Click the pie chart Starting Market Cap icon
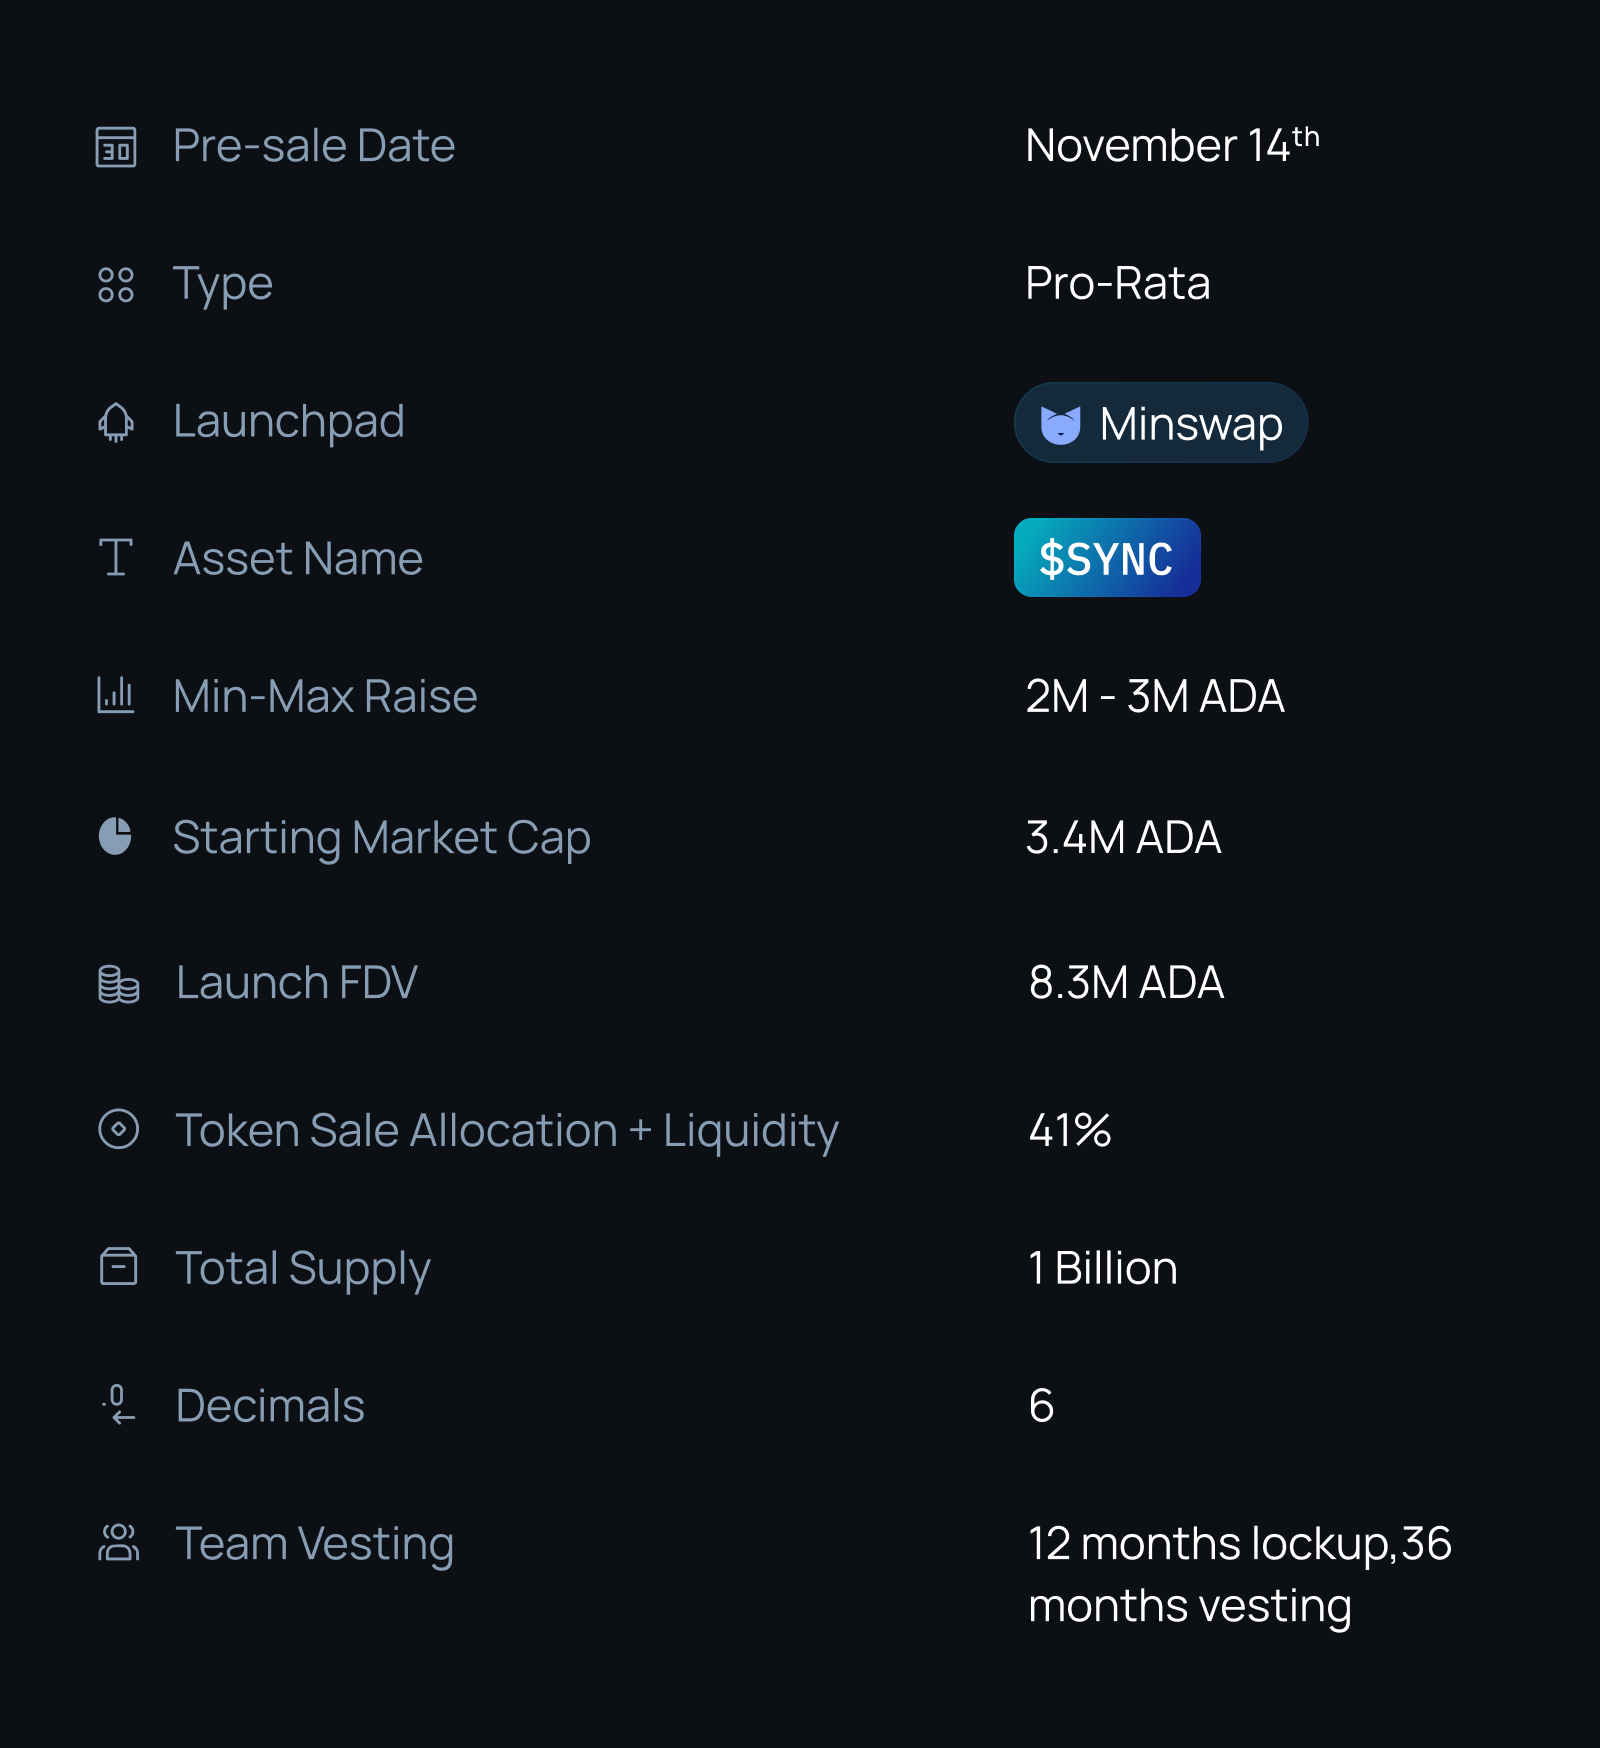1600x1748 pixels. pyautogui.click(x=116, y=836)
